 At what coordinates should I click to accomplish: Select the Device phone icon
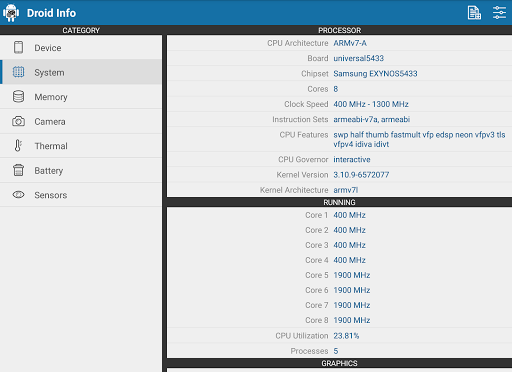18,47
